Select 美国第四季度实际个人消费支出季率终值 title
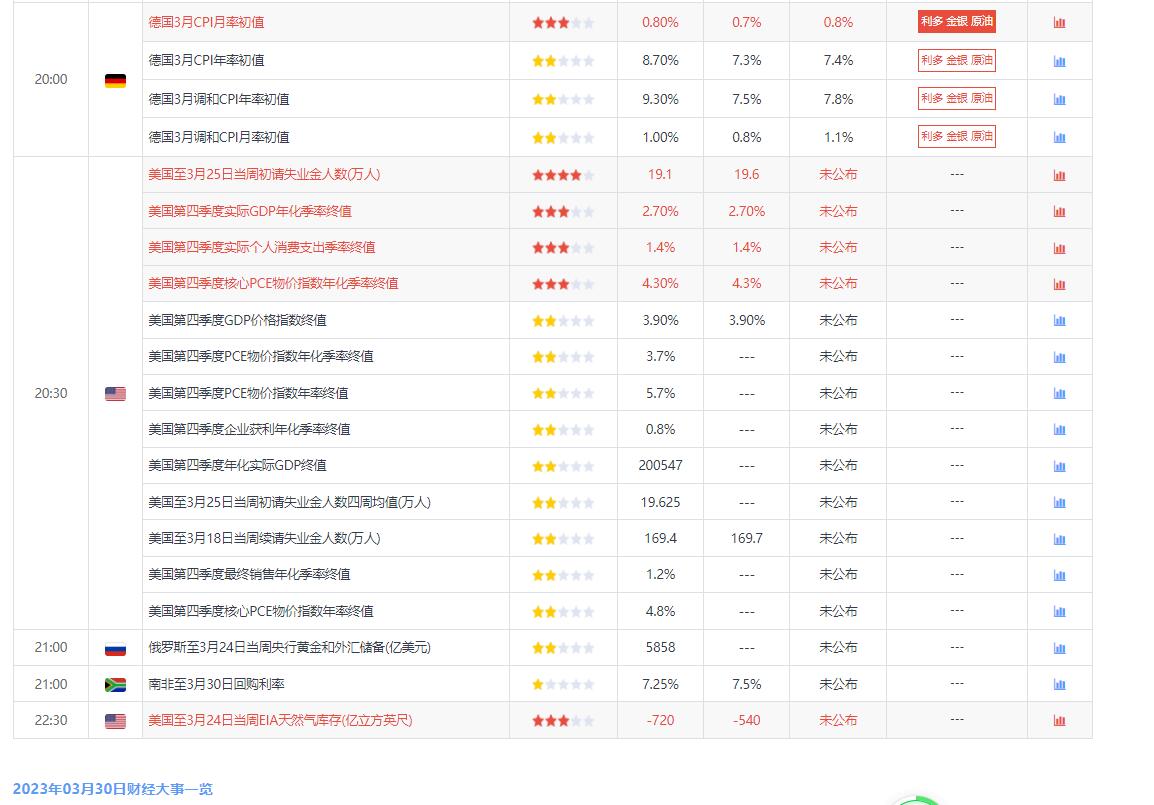 [x=261, y=247]
